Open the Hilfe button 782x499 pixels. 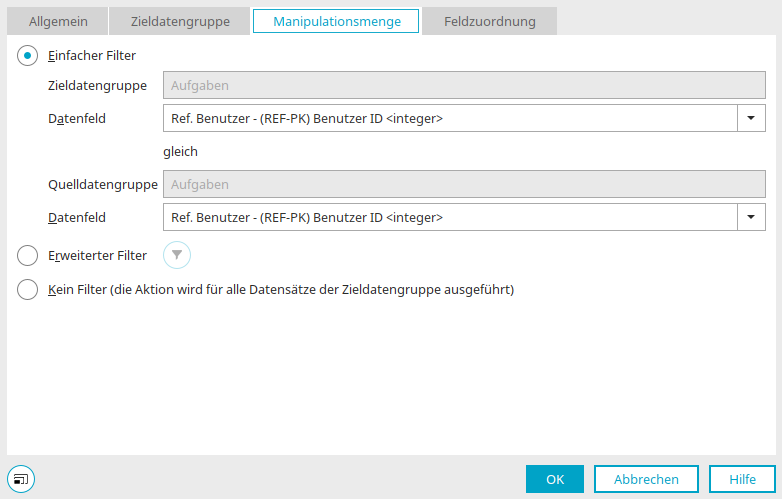[x=742, y=479]
